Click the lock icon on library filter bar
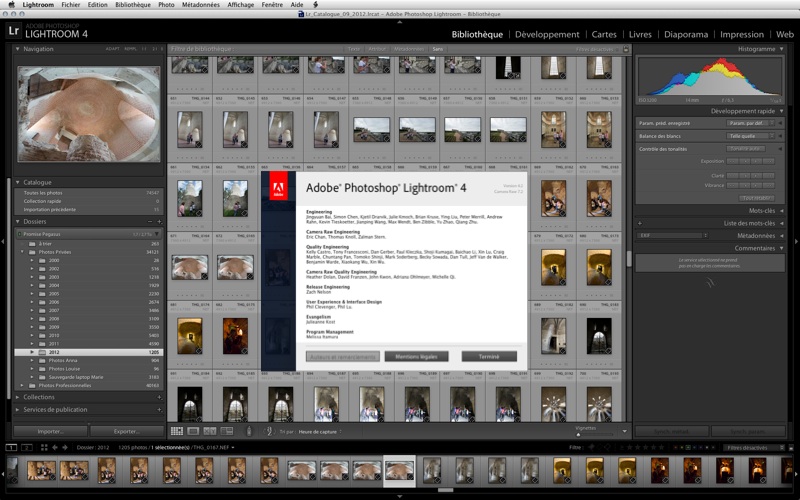 tap(626, 49)
